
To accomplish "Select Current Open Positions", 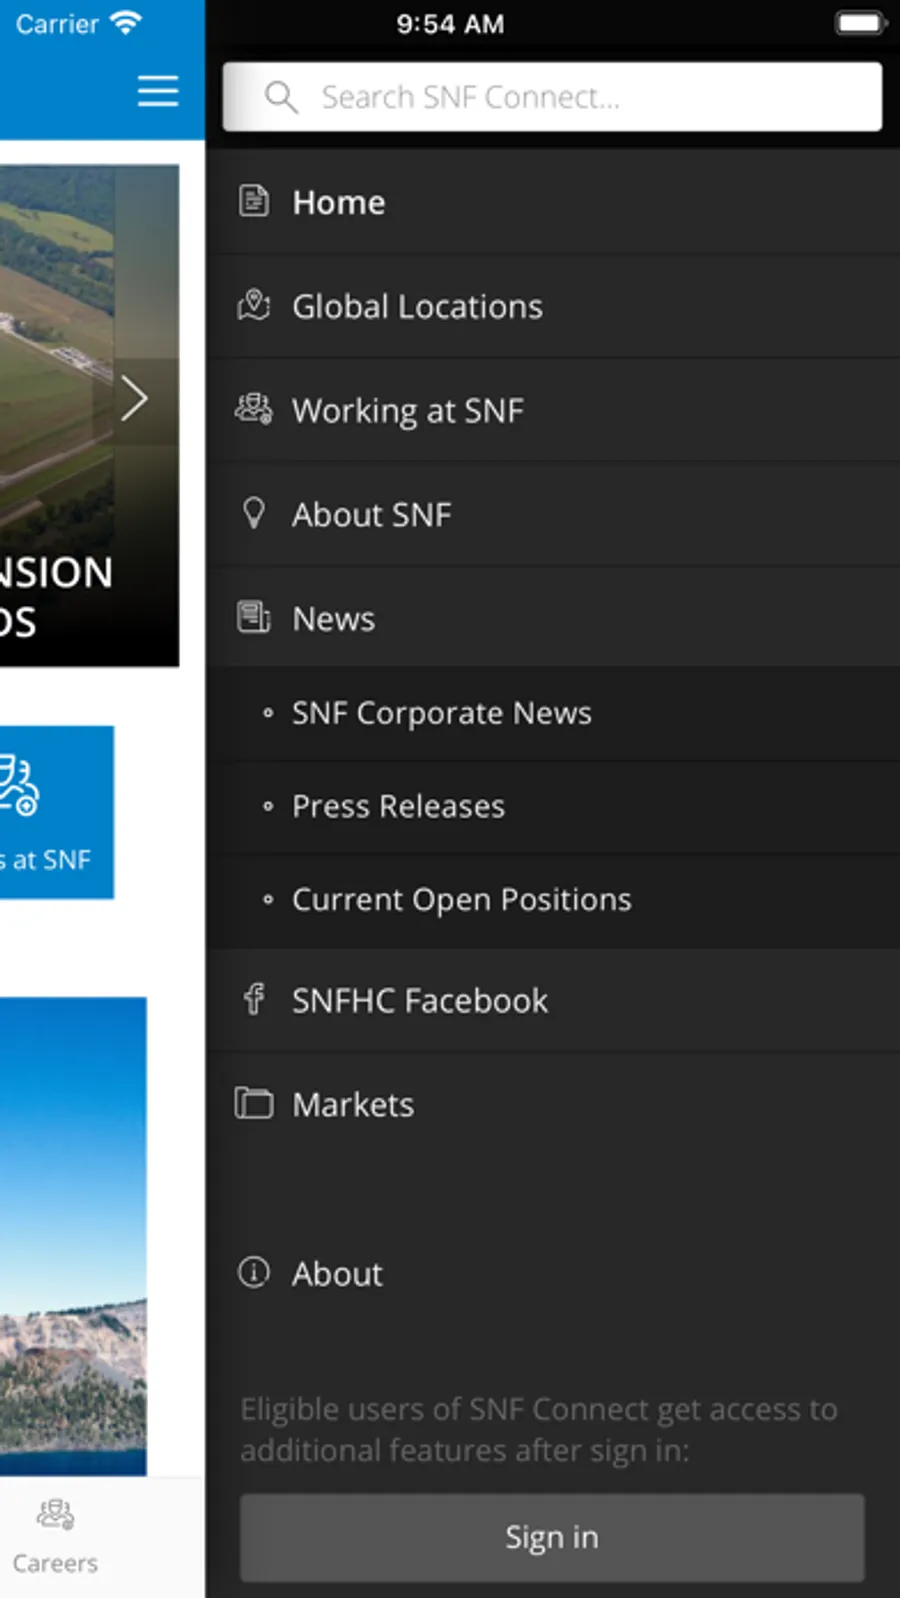I will pos(552,900).
